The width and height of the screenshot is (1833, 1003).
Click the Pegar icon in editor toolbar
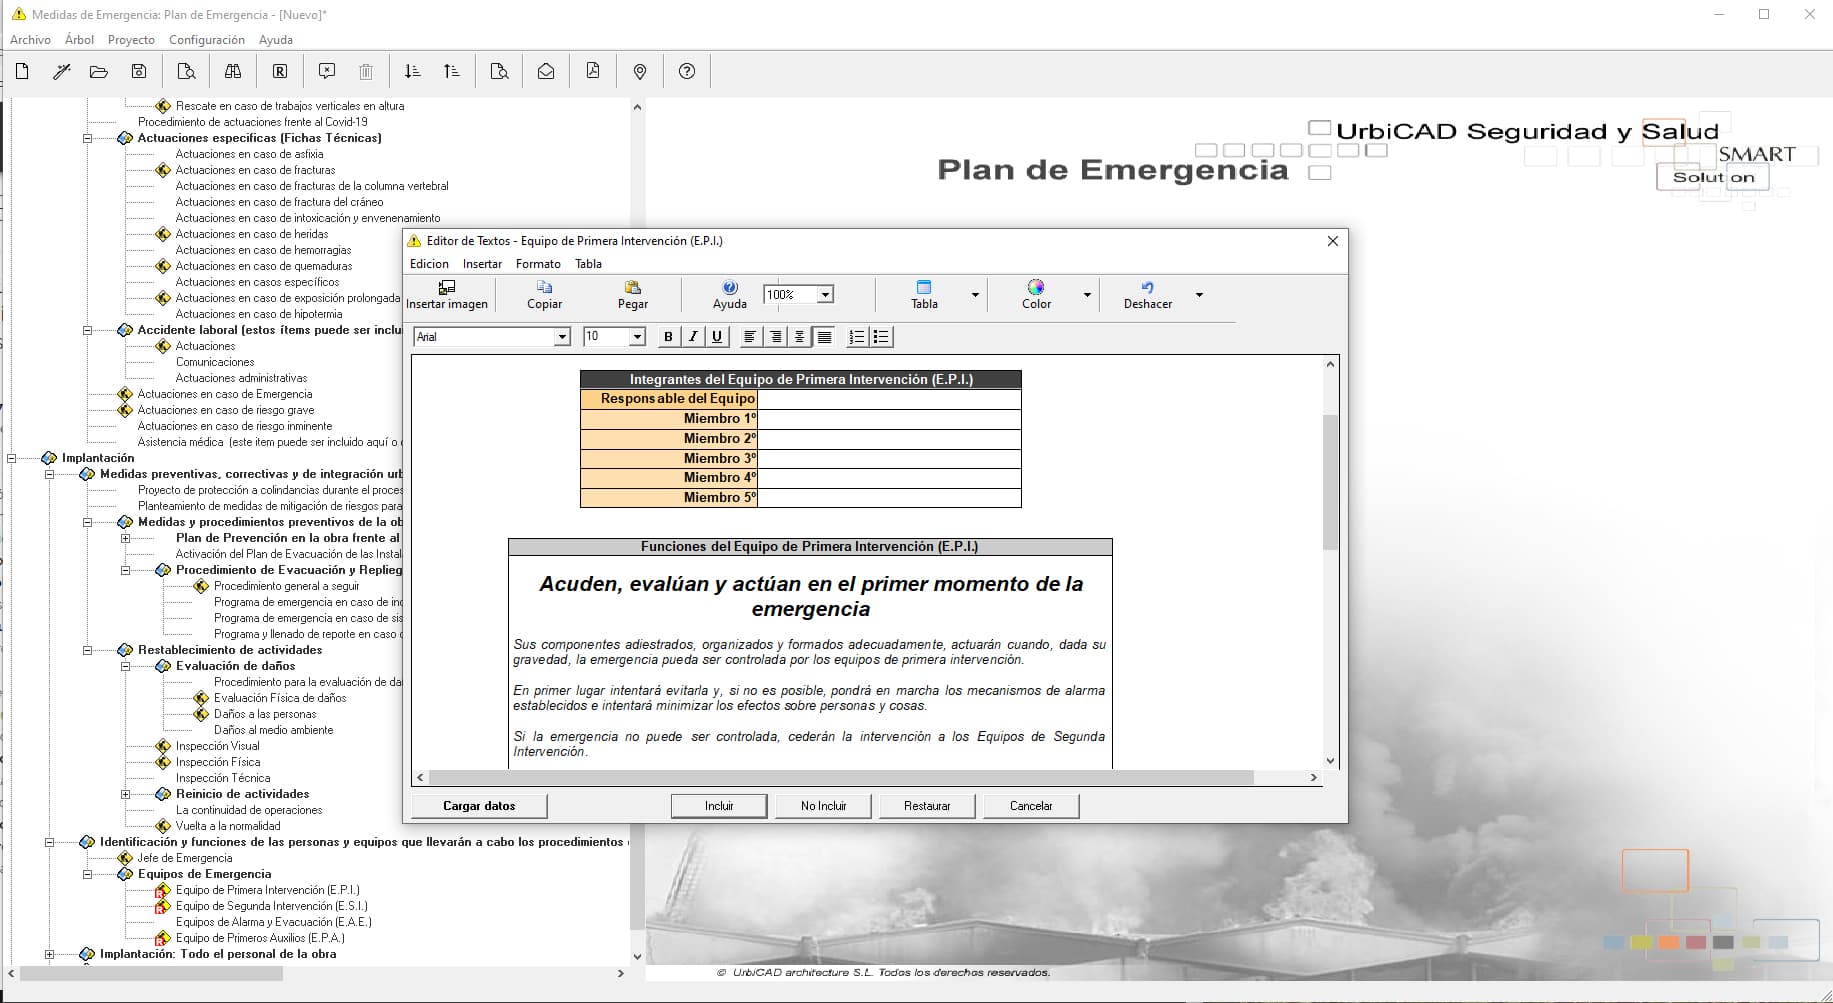click(632, 295)
